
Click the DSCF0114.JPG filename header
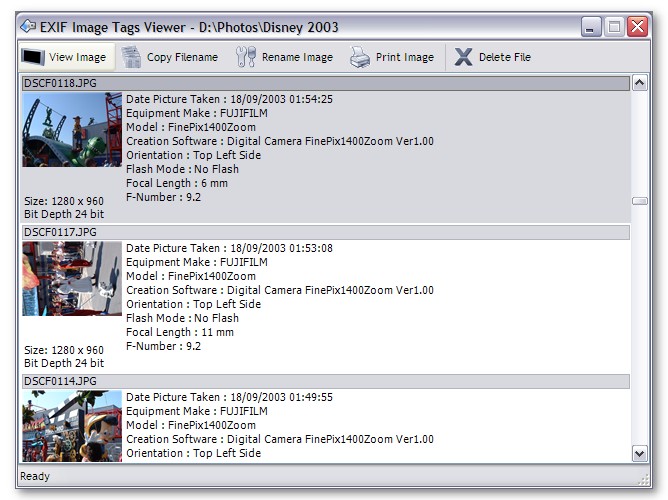click(x=60, y=381)
